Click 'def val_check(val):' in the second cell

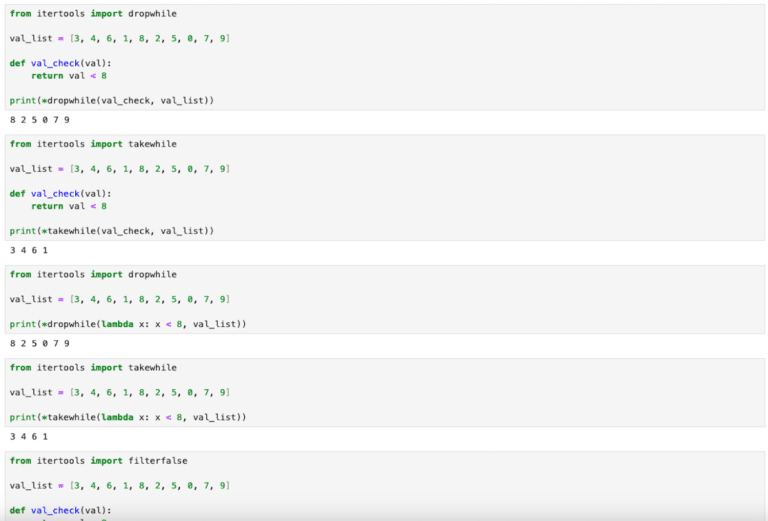(61, 193)
